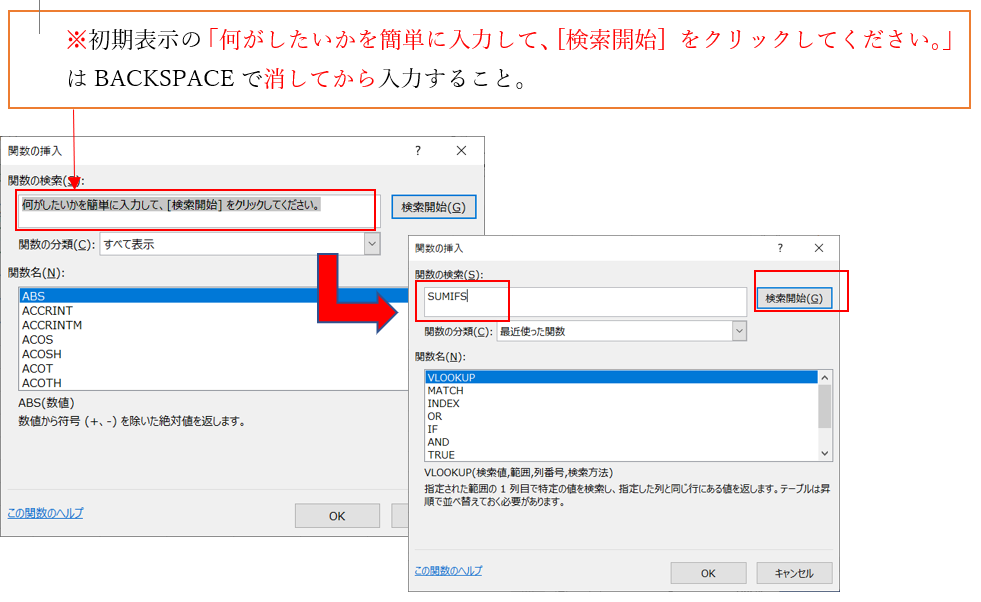Click the down arrow of the function list scrollbar
The image size is (981, 602).
825,453
